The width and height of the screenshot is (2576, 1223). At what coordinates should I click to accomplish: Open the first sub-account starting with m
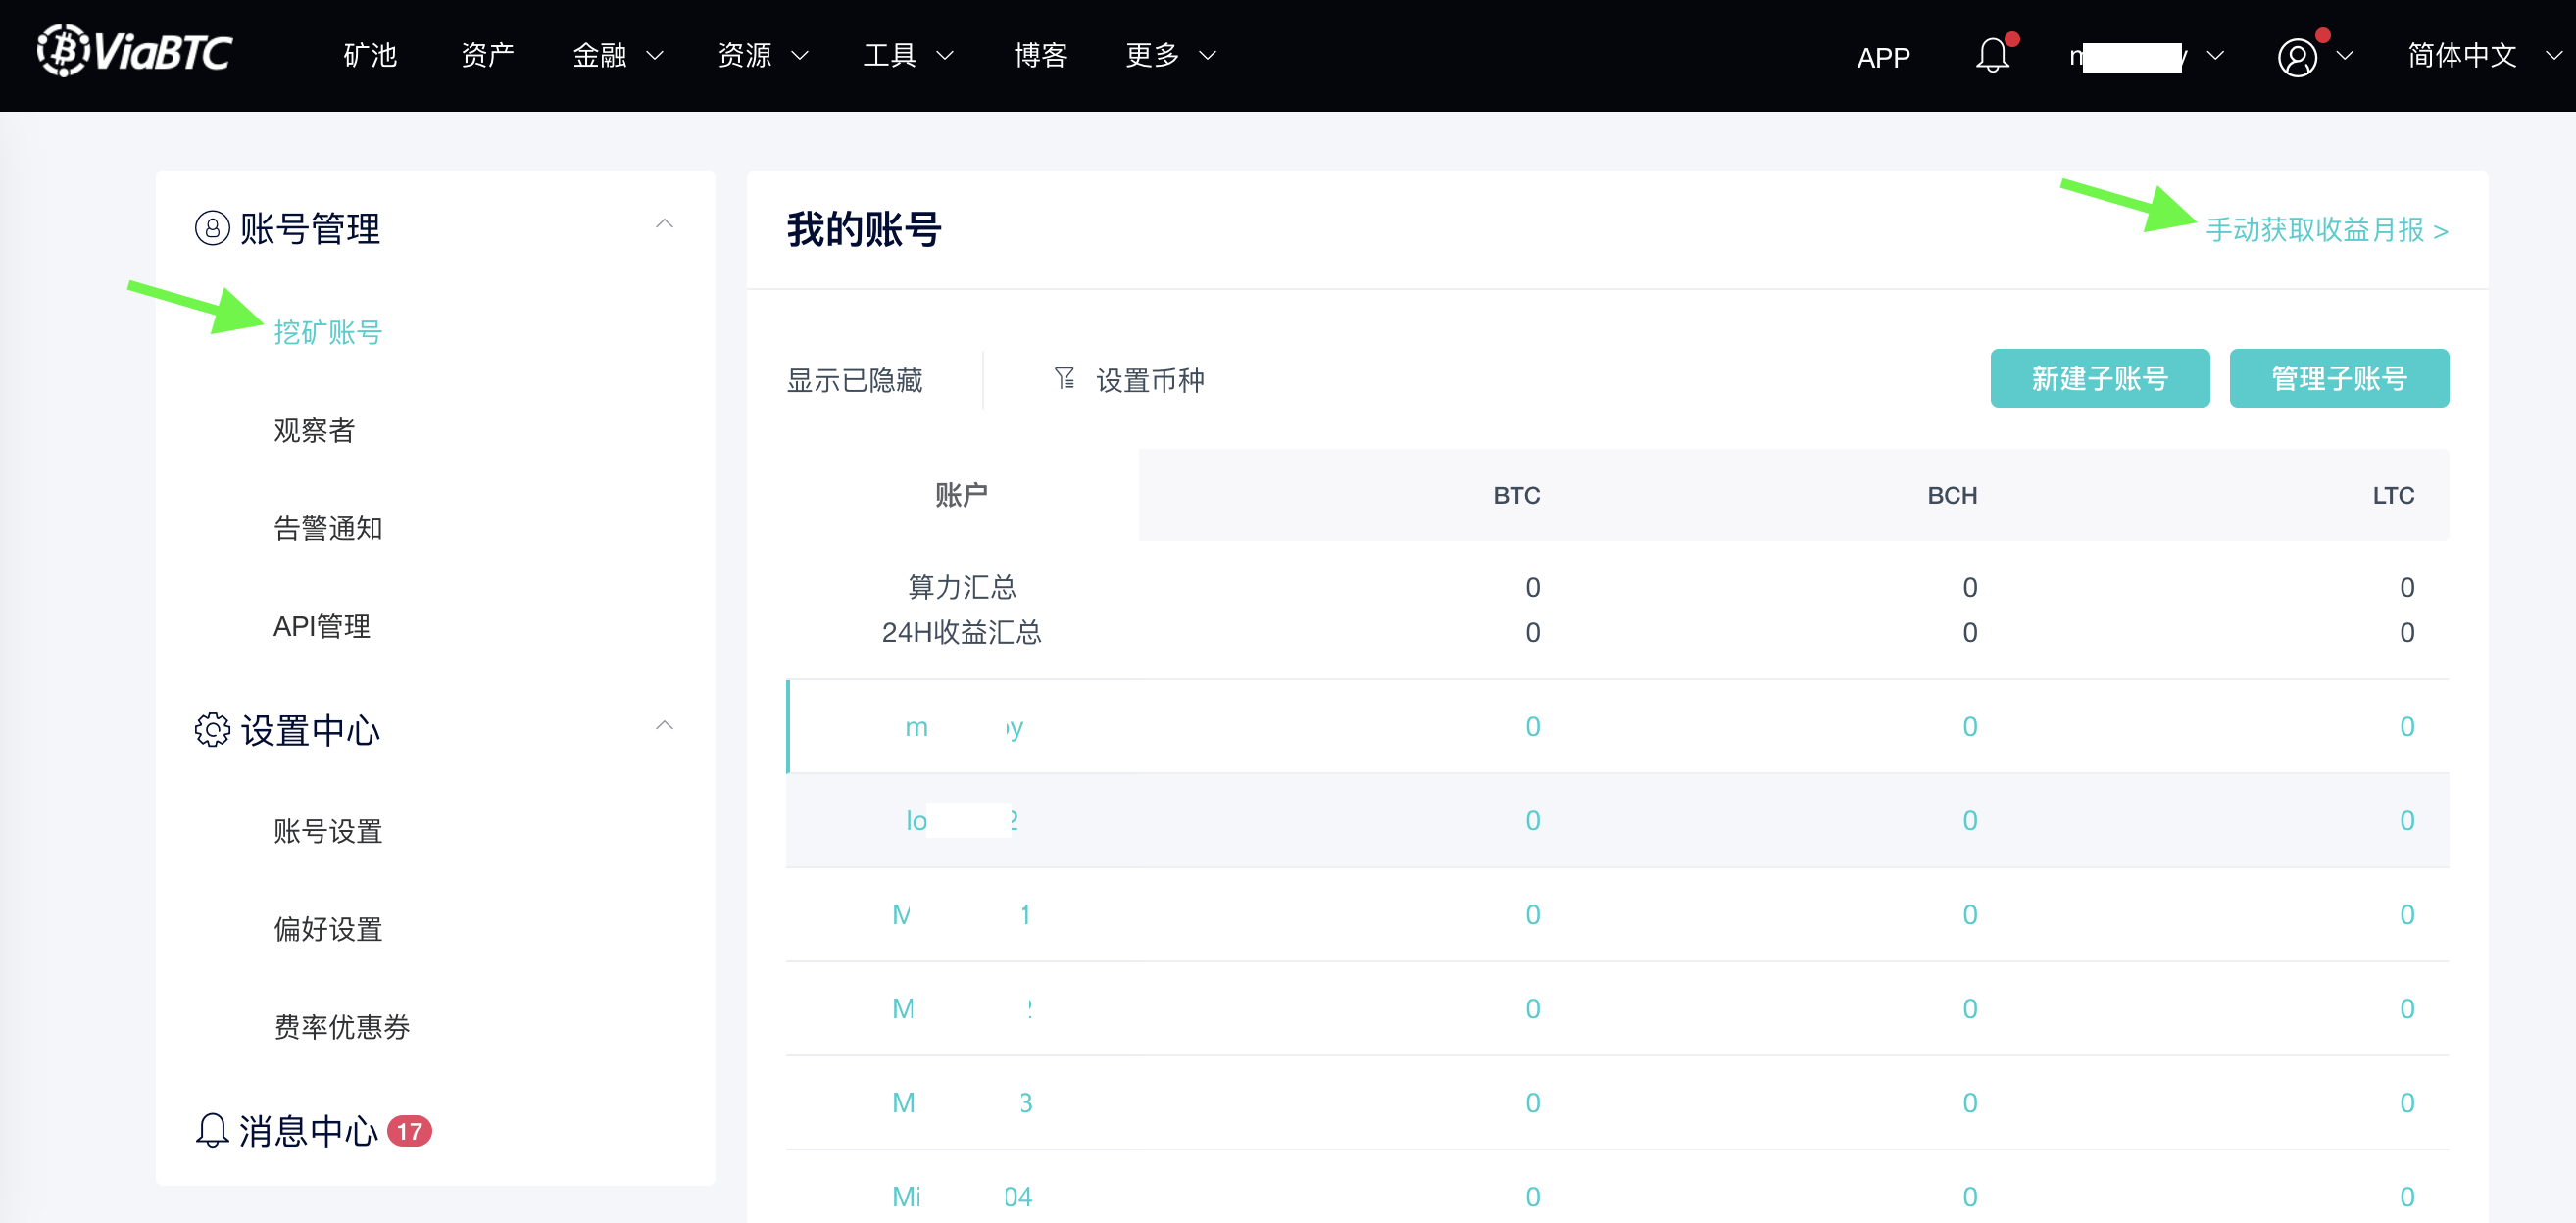click(964, 727)
